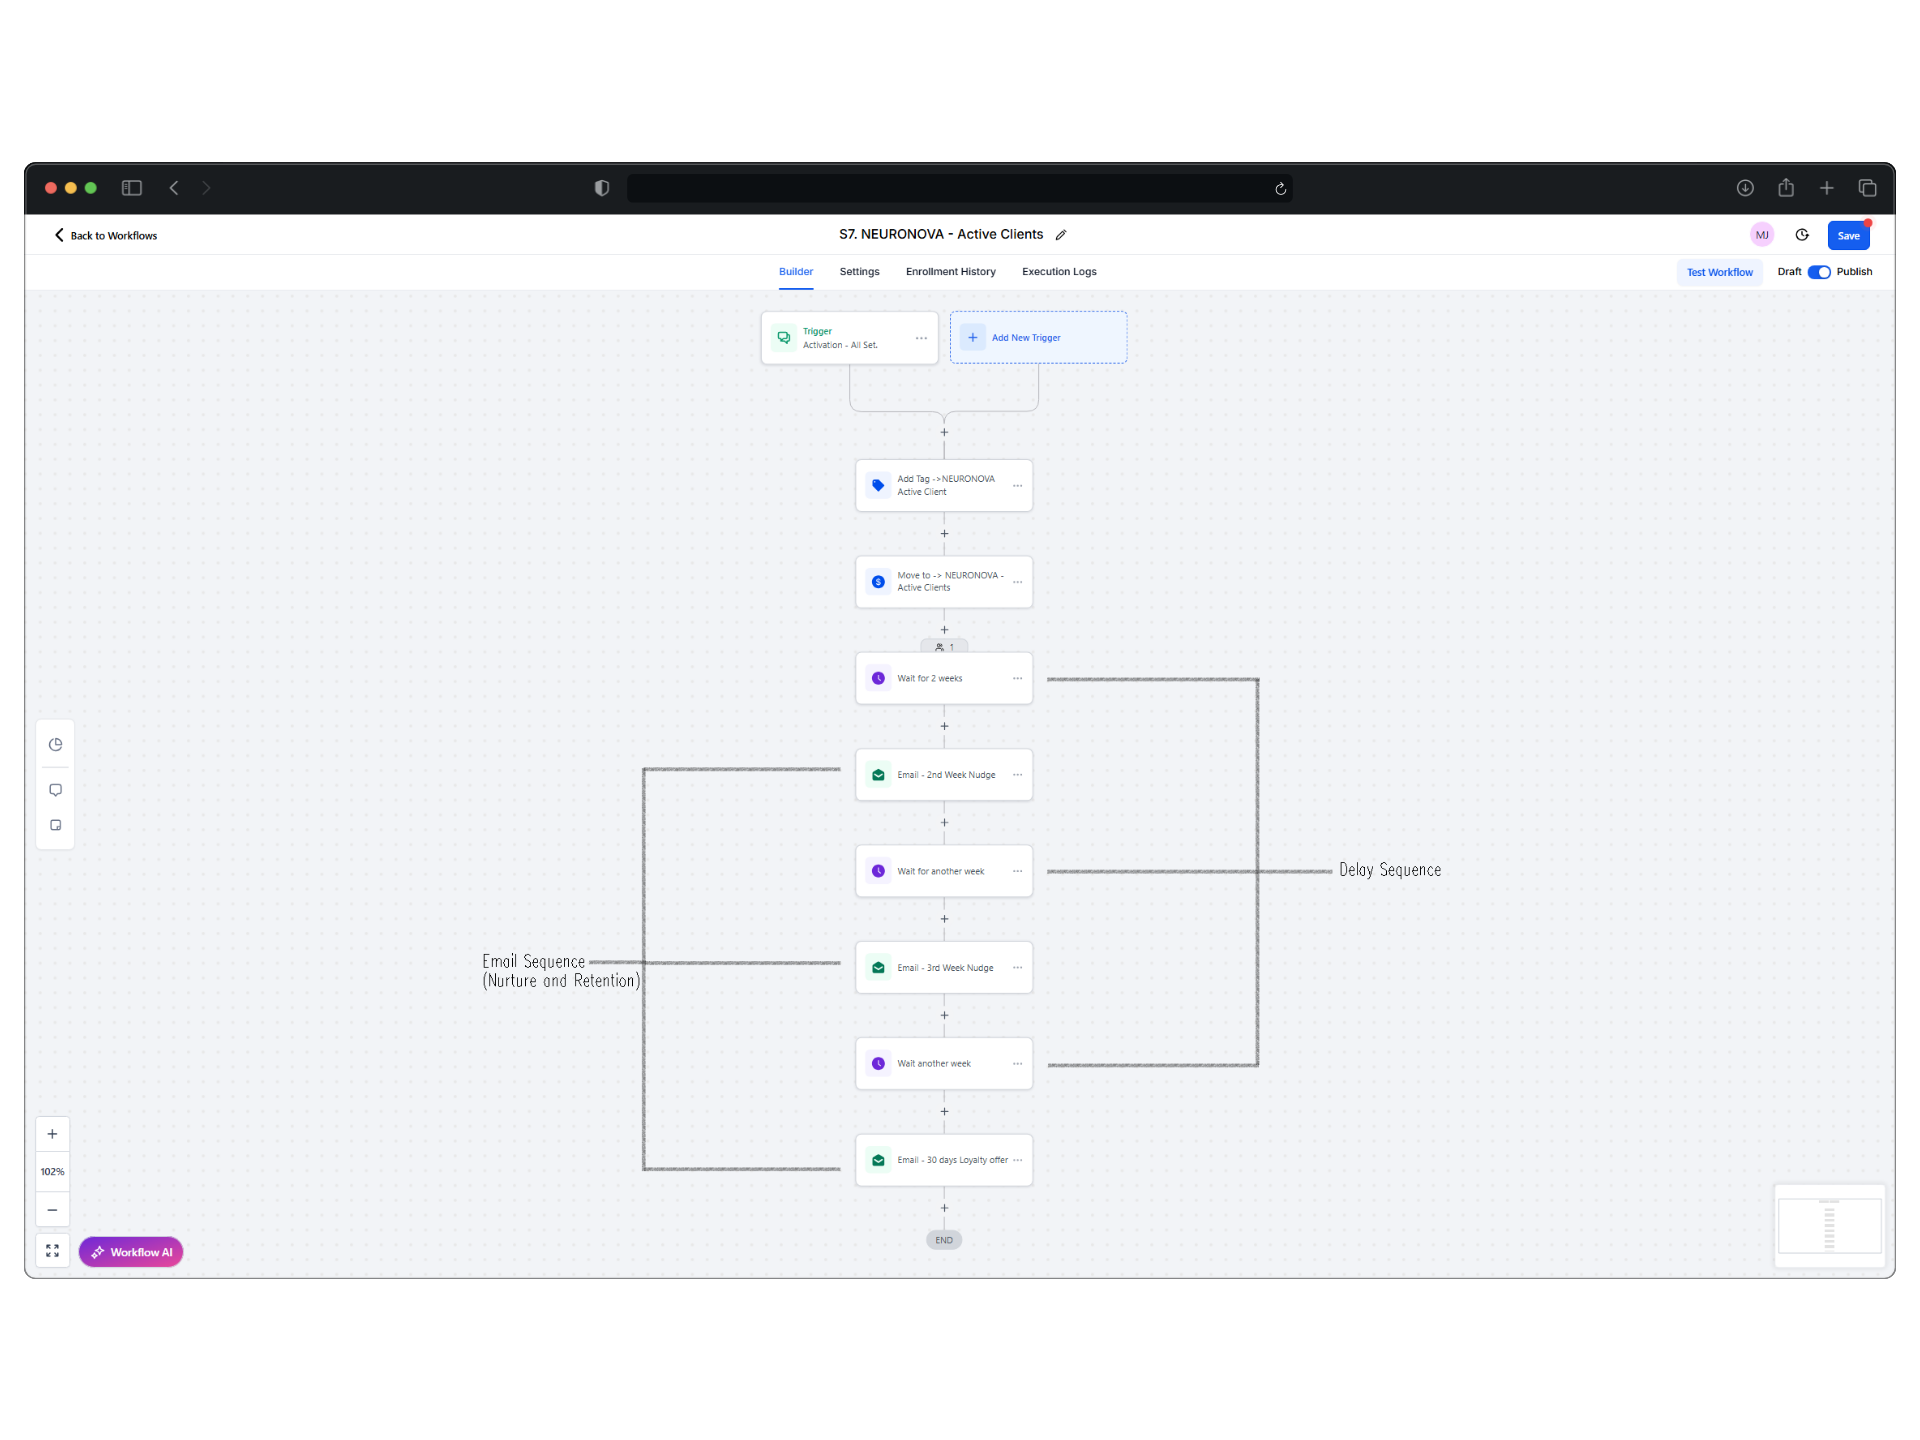
Task: Select Move to NEURONOVA Active Clients icon
Action: click(878, 582)
